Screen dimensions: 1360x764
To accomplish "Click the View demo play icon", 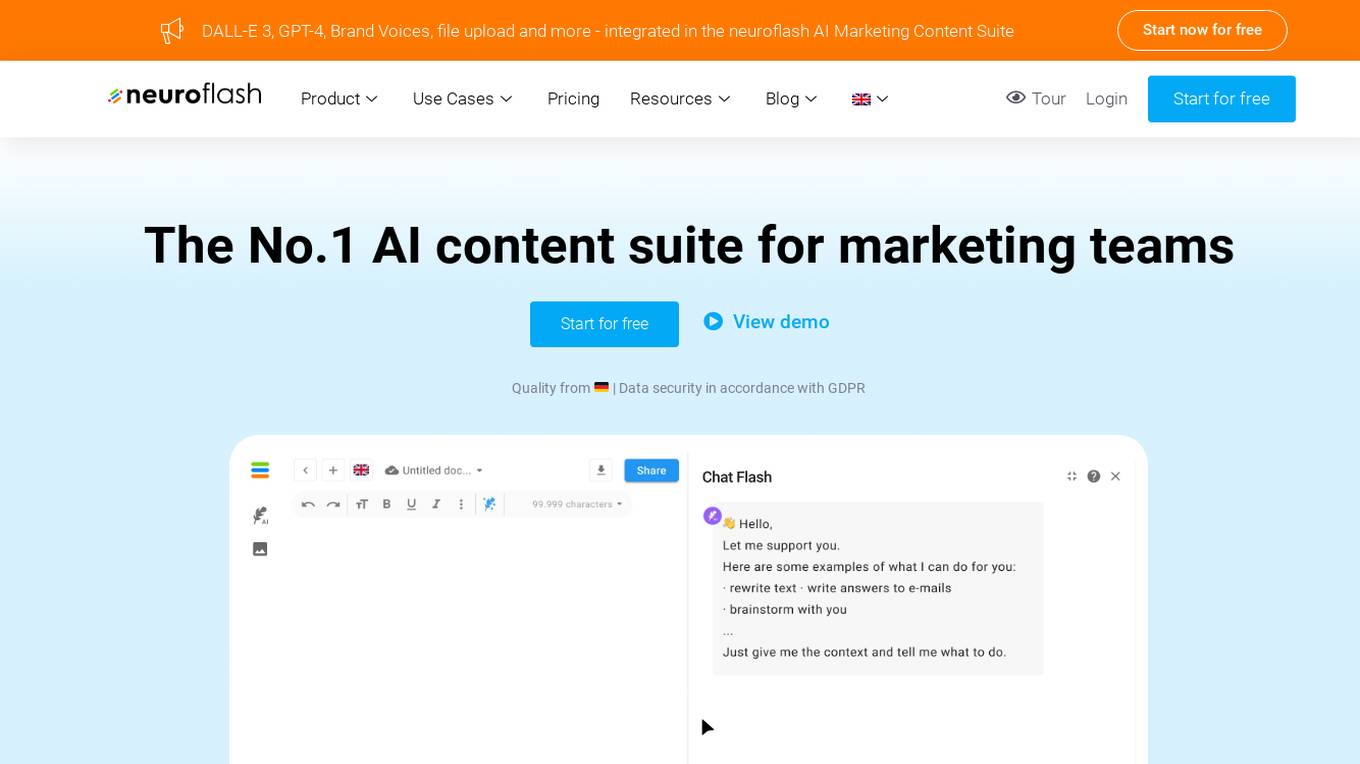I will tap(713, 321).
